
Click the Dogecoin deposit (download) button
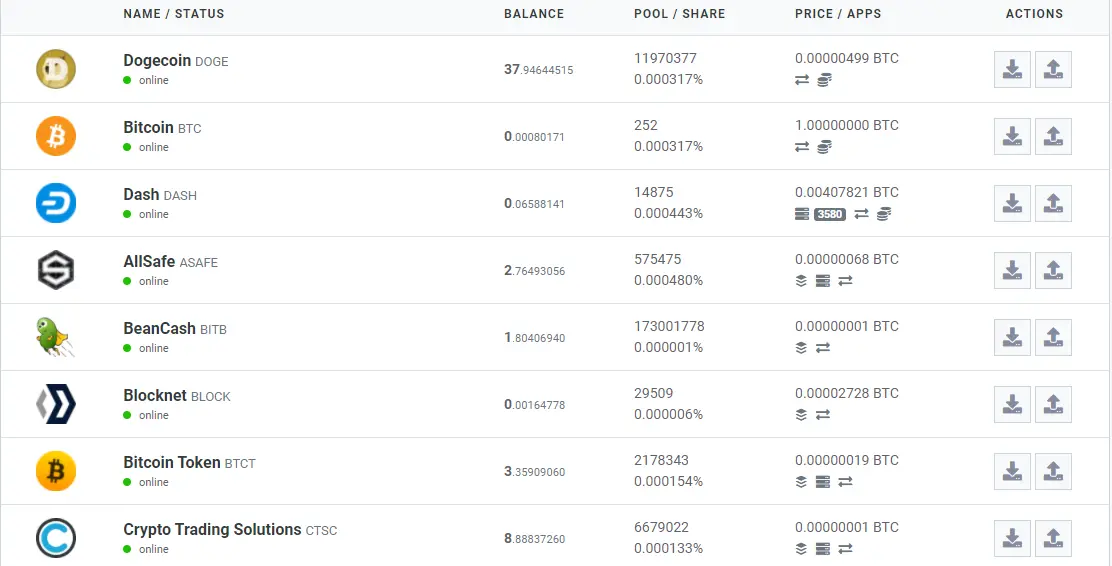1012,70
